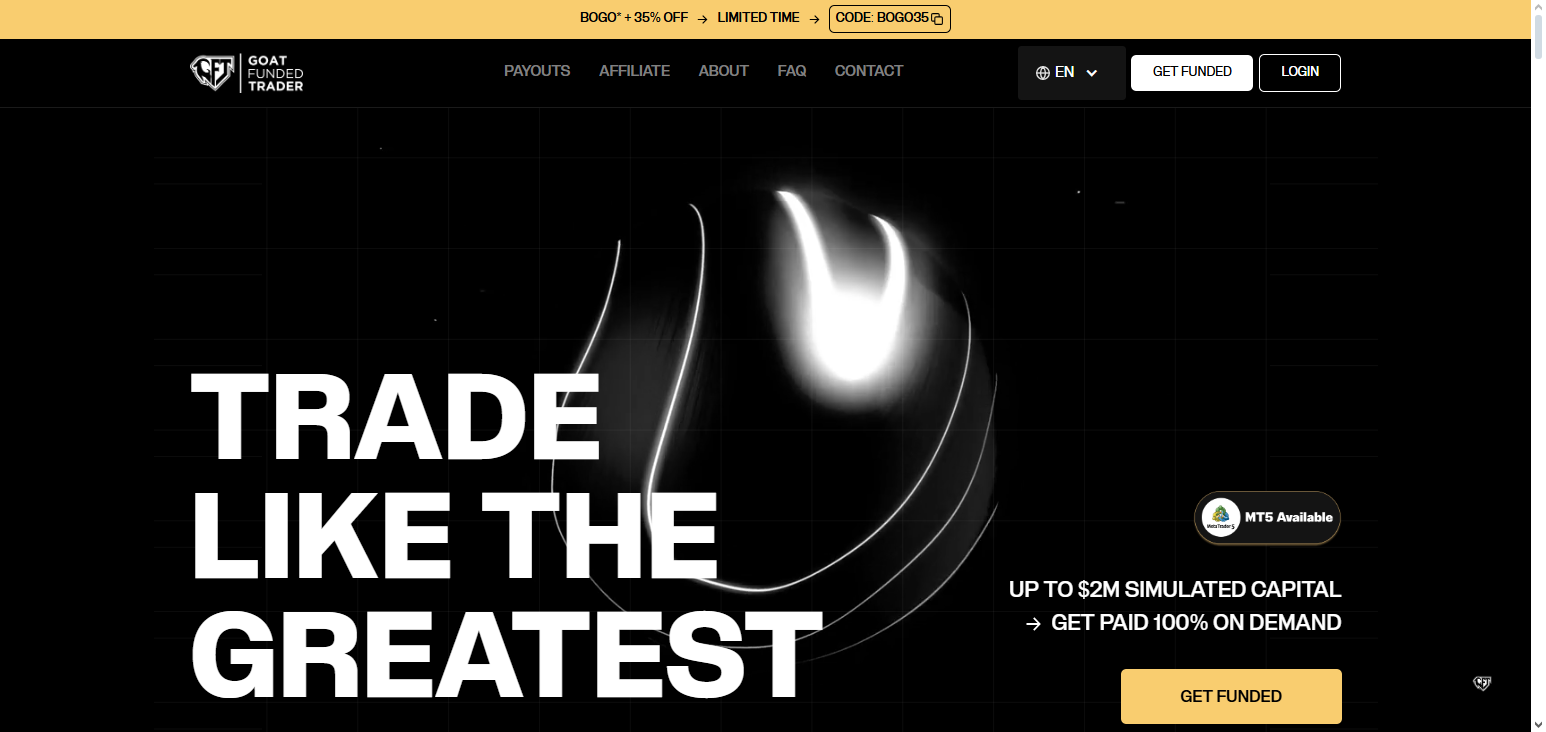Click the LOGIN button
The height and width of the screenshot is (732, 1546).
[x=1299, y=72]
